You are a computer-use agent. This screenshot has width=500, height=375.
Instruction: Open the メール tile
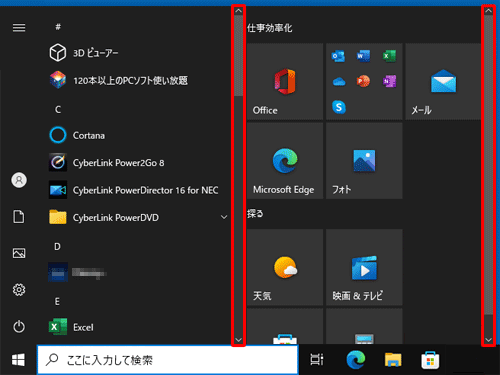(x=443, y=81)
